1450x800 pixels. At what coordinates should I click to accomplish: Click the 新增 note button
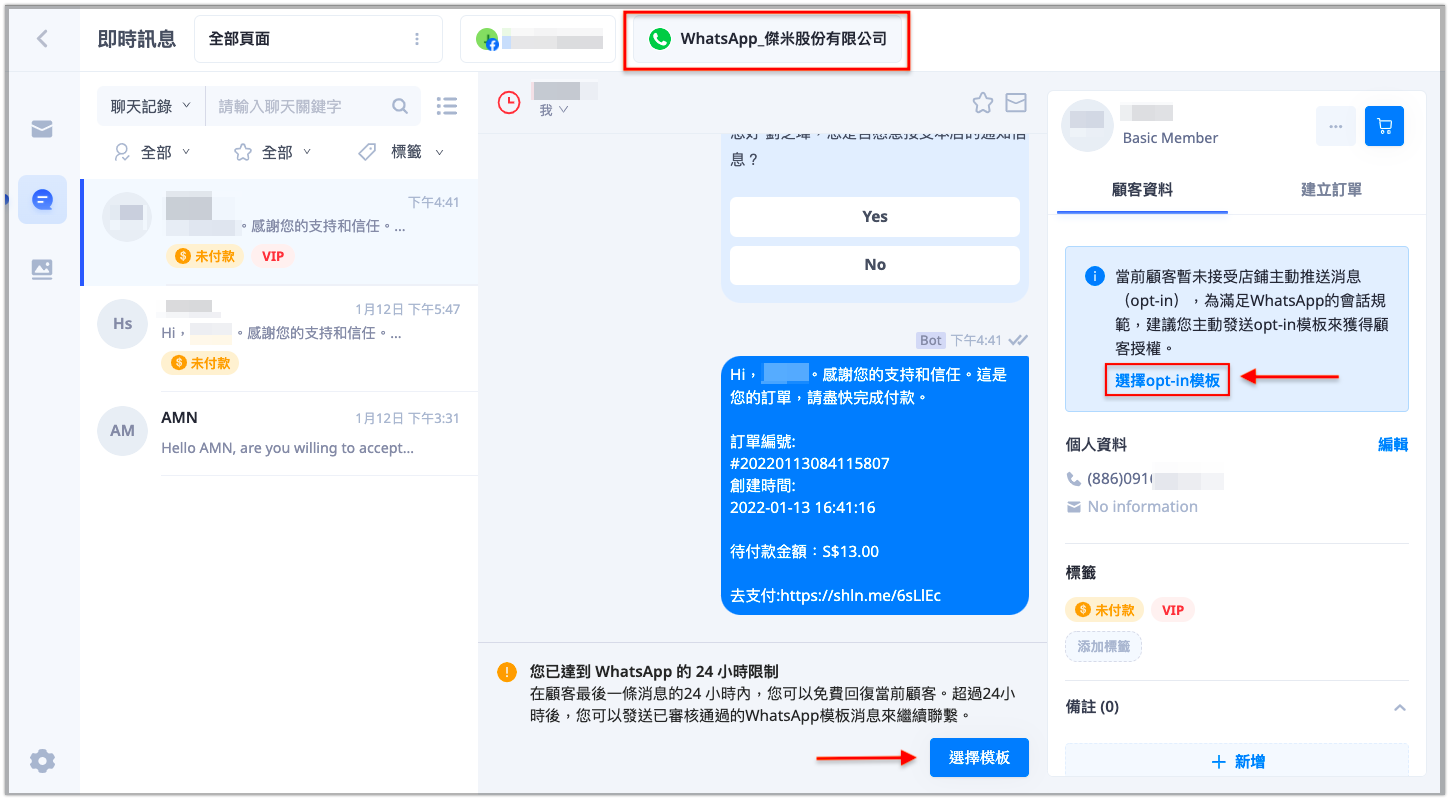coord(1237,762)
